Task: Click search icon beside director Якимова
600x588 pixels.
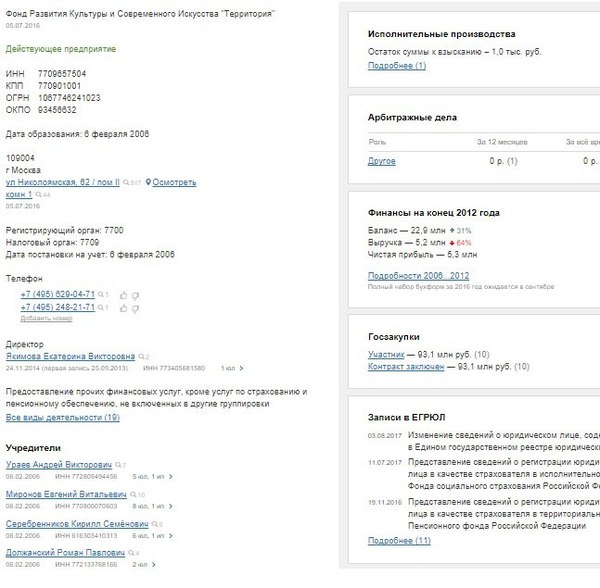Action: point(140,356)
